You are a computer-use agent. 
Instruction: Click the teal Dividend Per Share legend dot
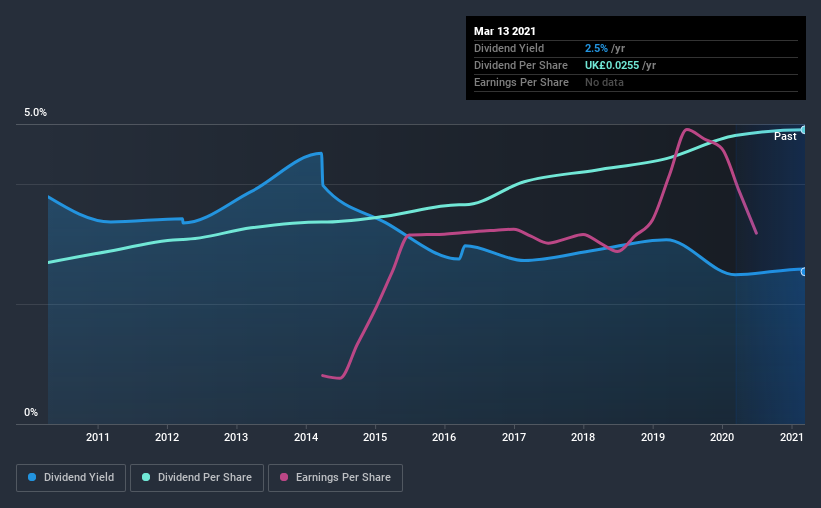point(146,477)
